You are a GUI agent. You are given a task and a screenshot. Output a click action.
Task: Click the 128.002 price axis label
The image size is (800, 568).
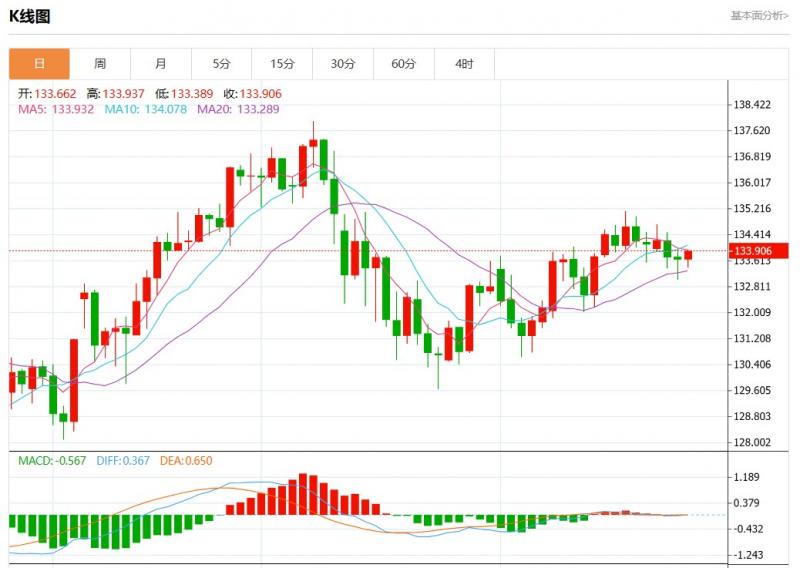(x=752, y=442)
